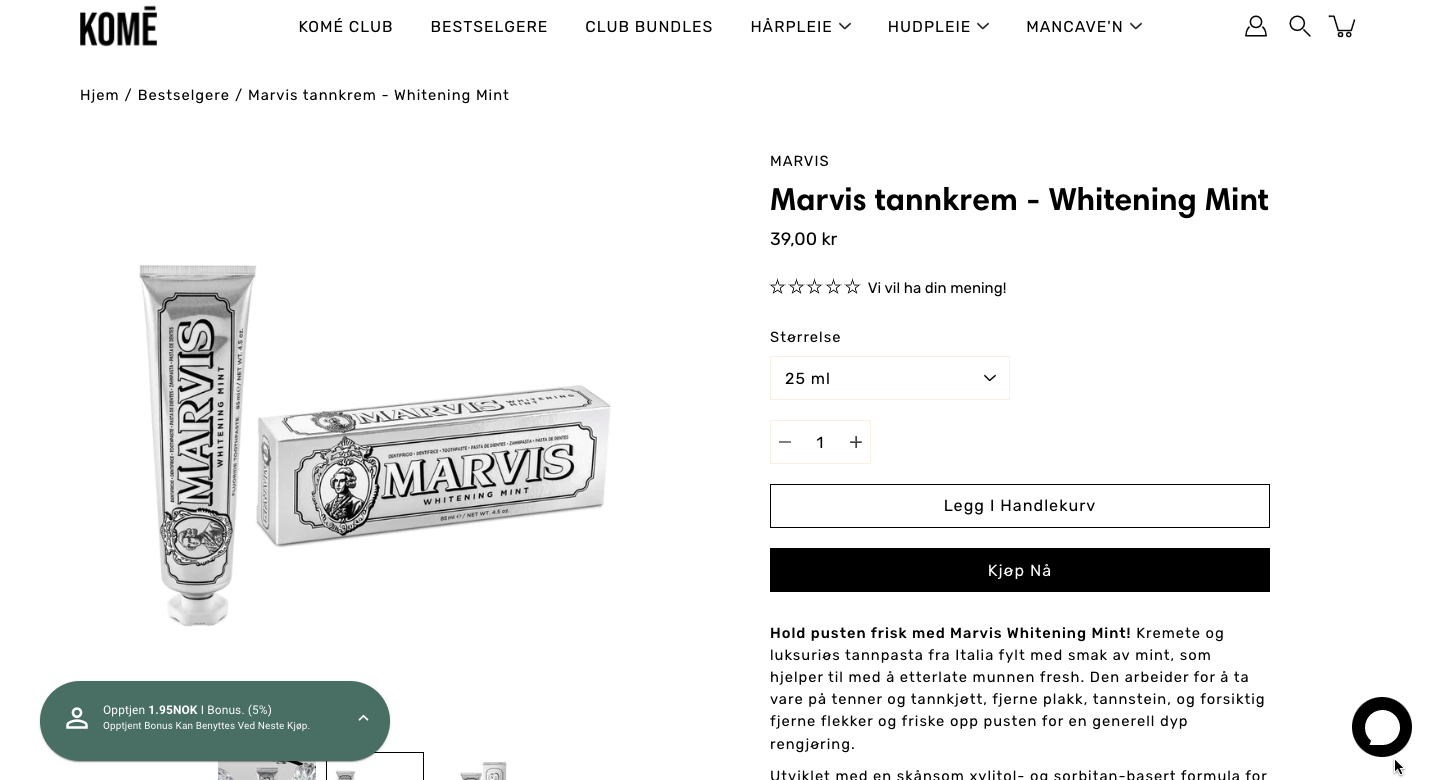Open the account profile icon
The height and width of the screenshot is (780, 1439).
[1256, 26]
